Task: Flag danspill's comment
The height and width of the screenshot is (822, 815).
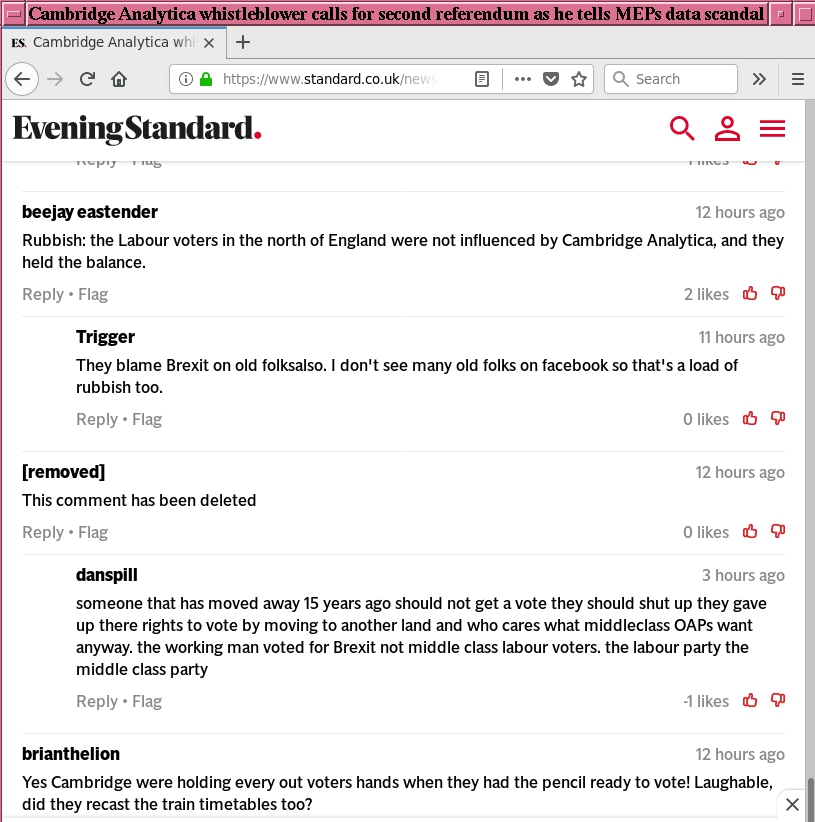Action: [147, 701]
